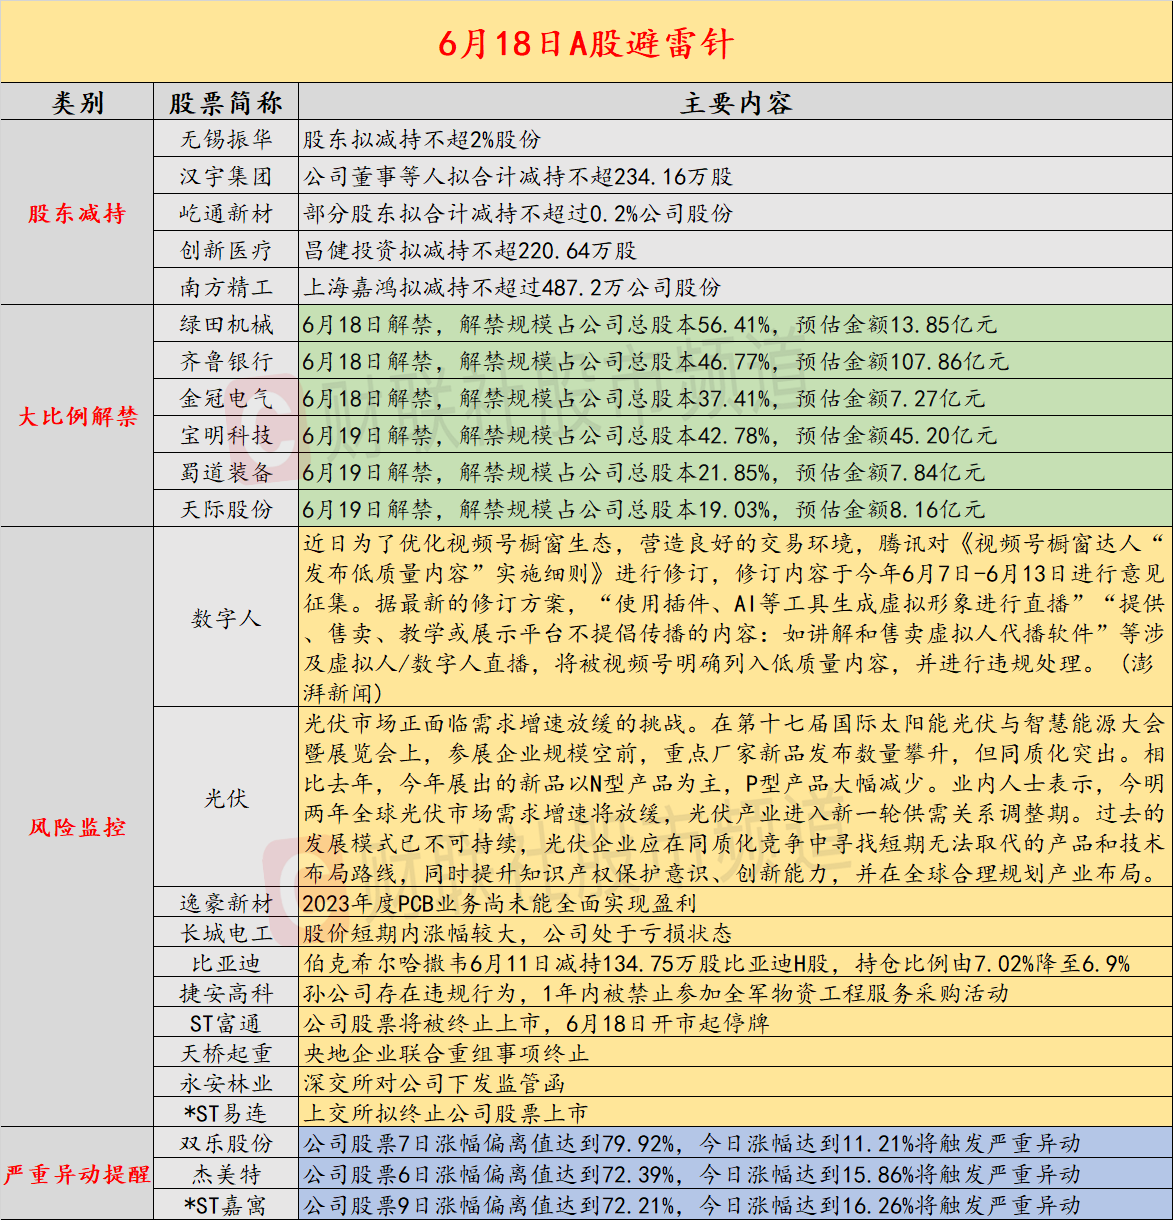This screenshot has width=1173, height=1220.
Task: Select the *ST嘉寓 stock name cell
Action: 226,1205
